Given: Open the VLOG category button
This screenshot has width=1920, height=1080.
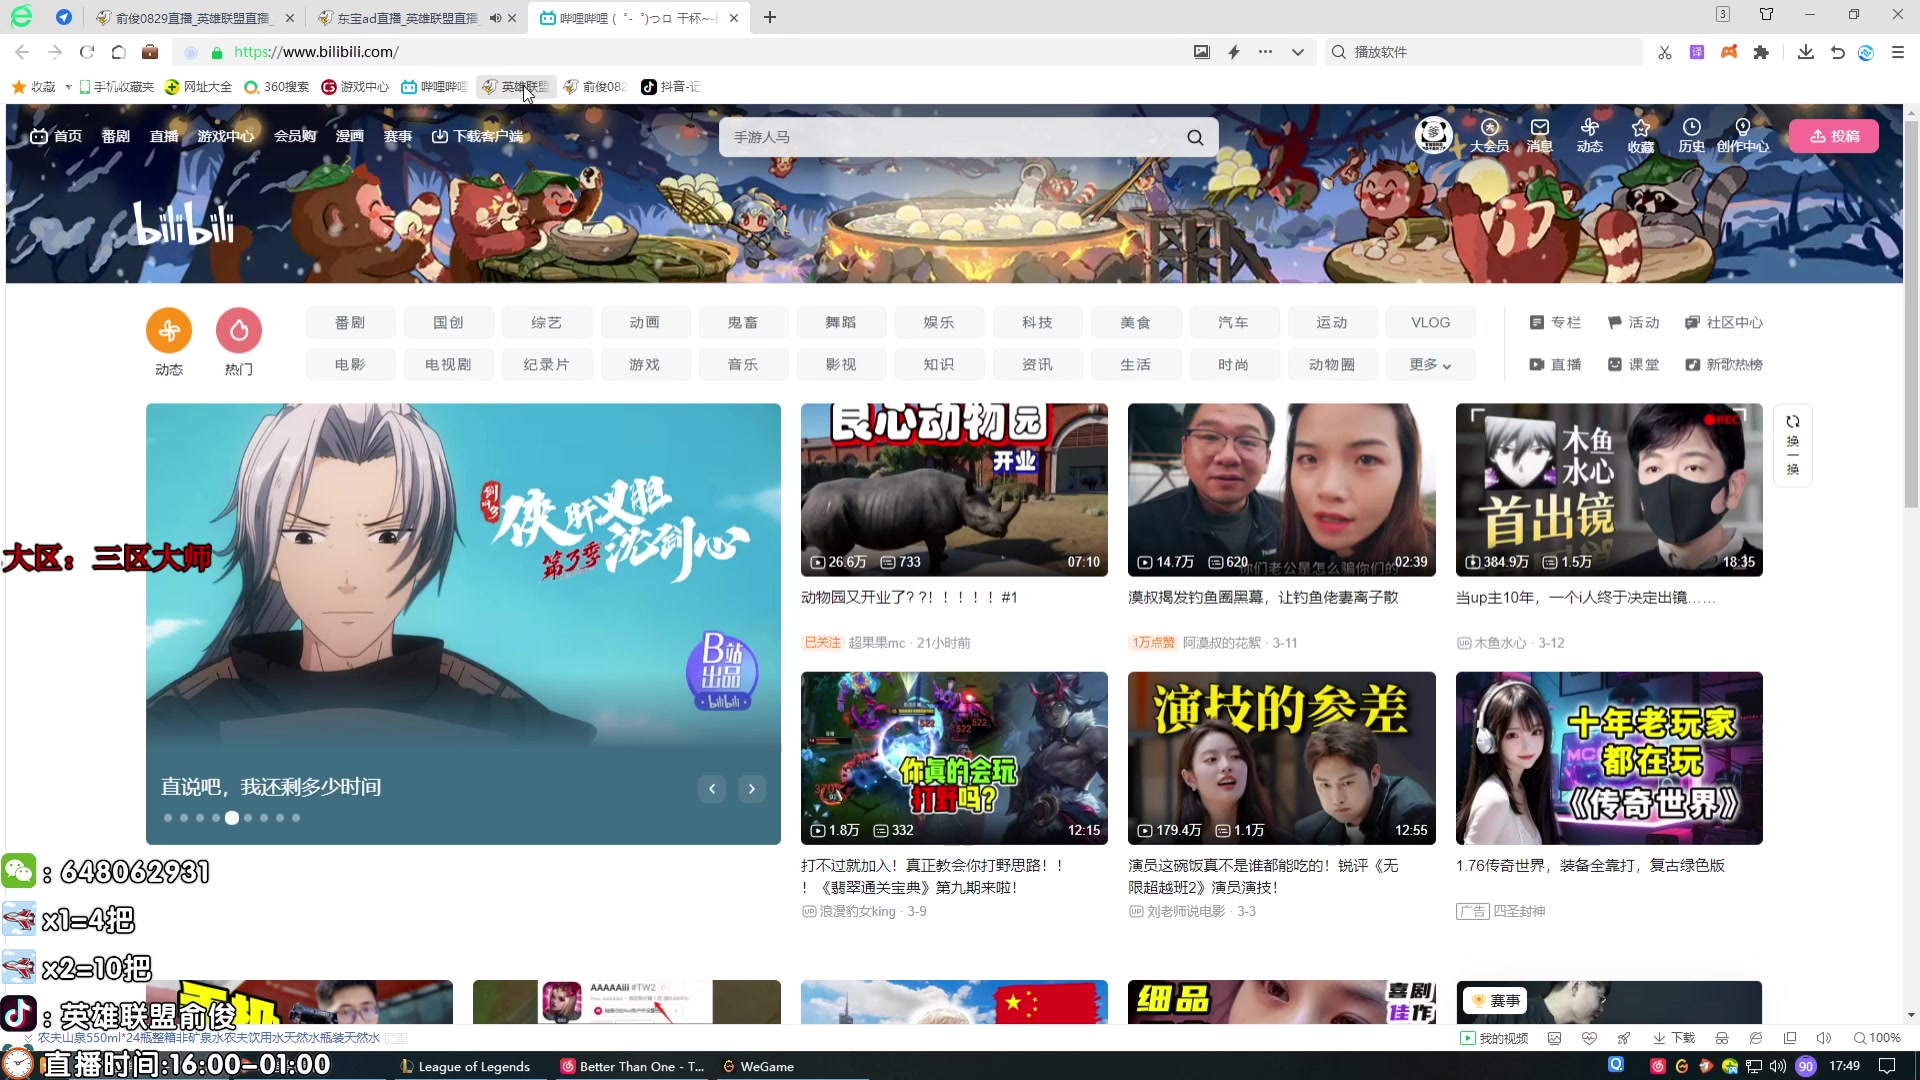Looking at the screenshot, I should click(x=1430, y=322).
